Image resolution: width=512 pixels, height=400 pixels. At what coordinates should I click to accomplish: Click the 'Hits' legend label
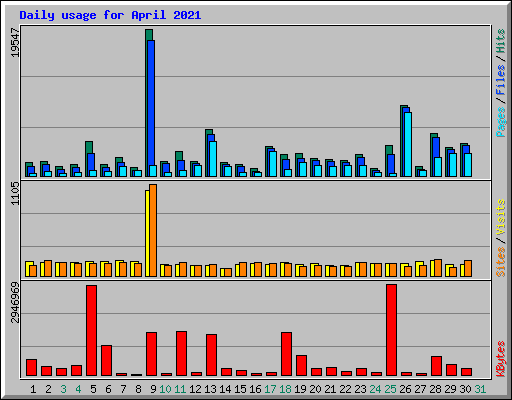[501, 41]
